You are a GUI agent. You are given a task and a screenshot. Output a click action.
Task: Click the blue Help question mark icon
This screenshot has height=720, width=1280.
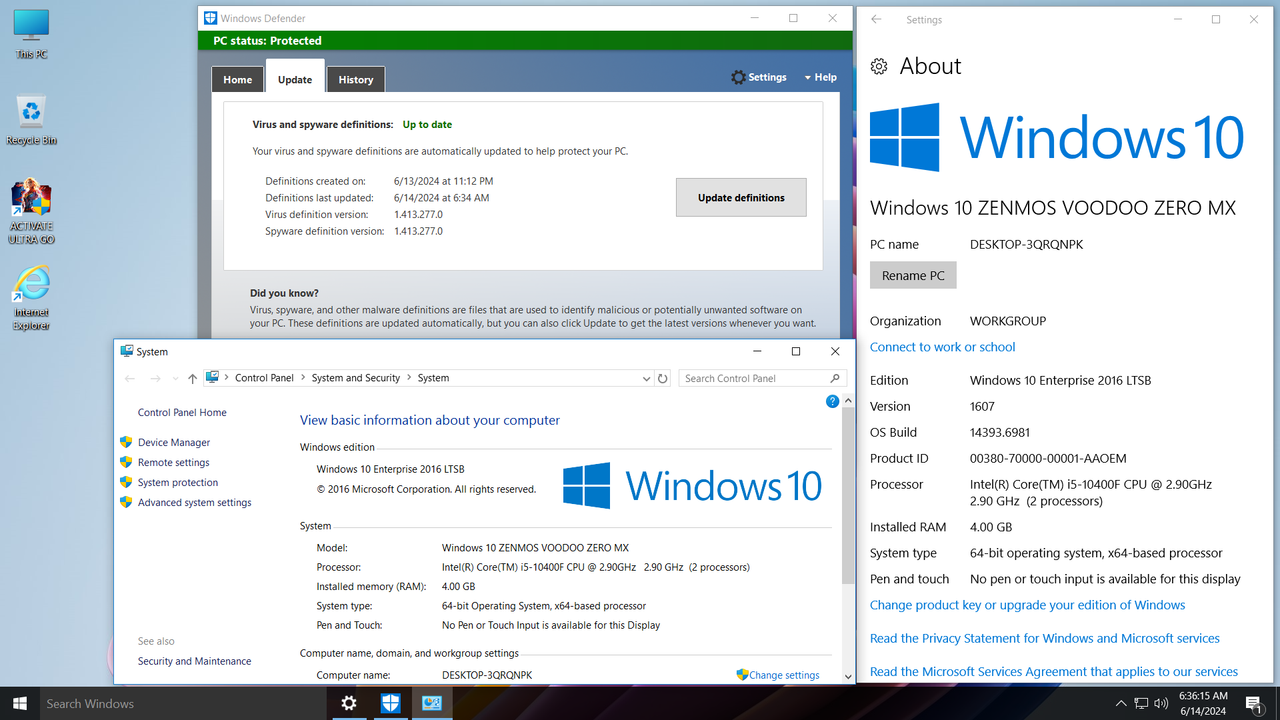point(832,401)
